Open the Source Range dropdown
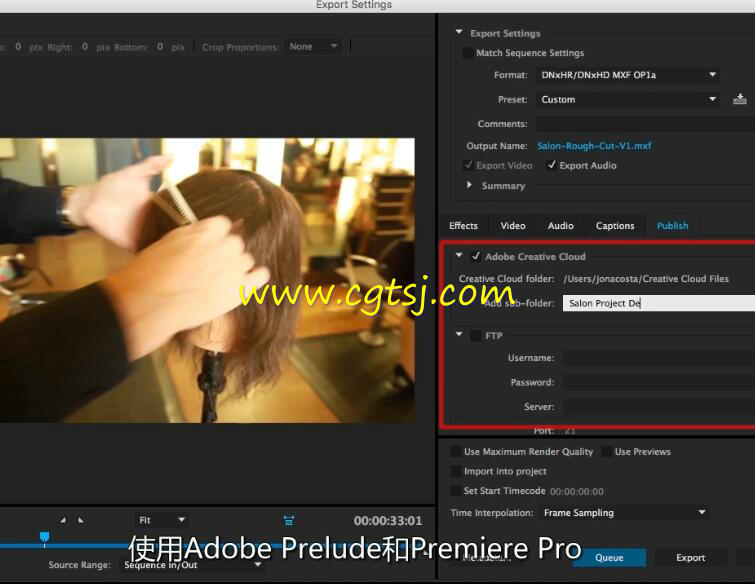 192,565
